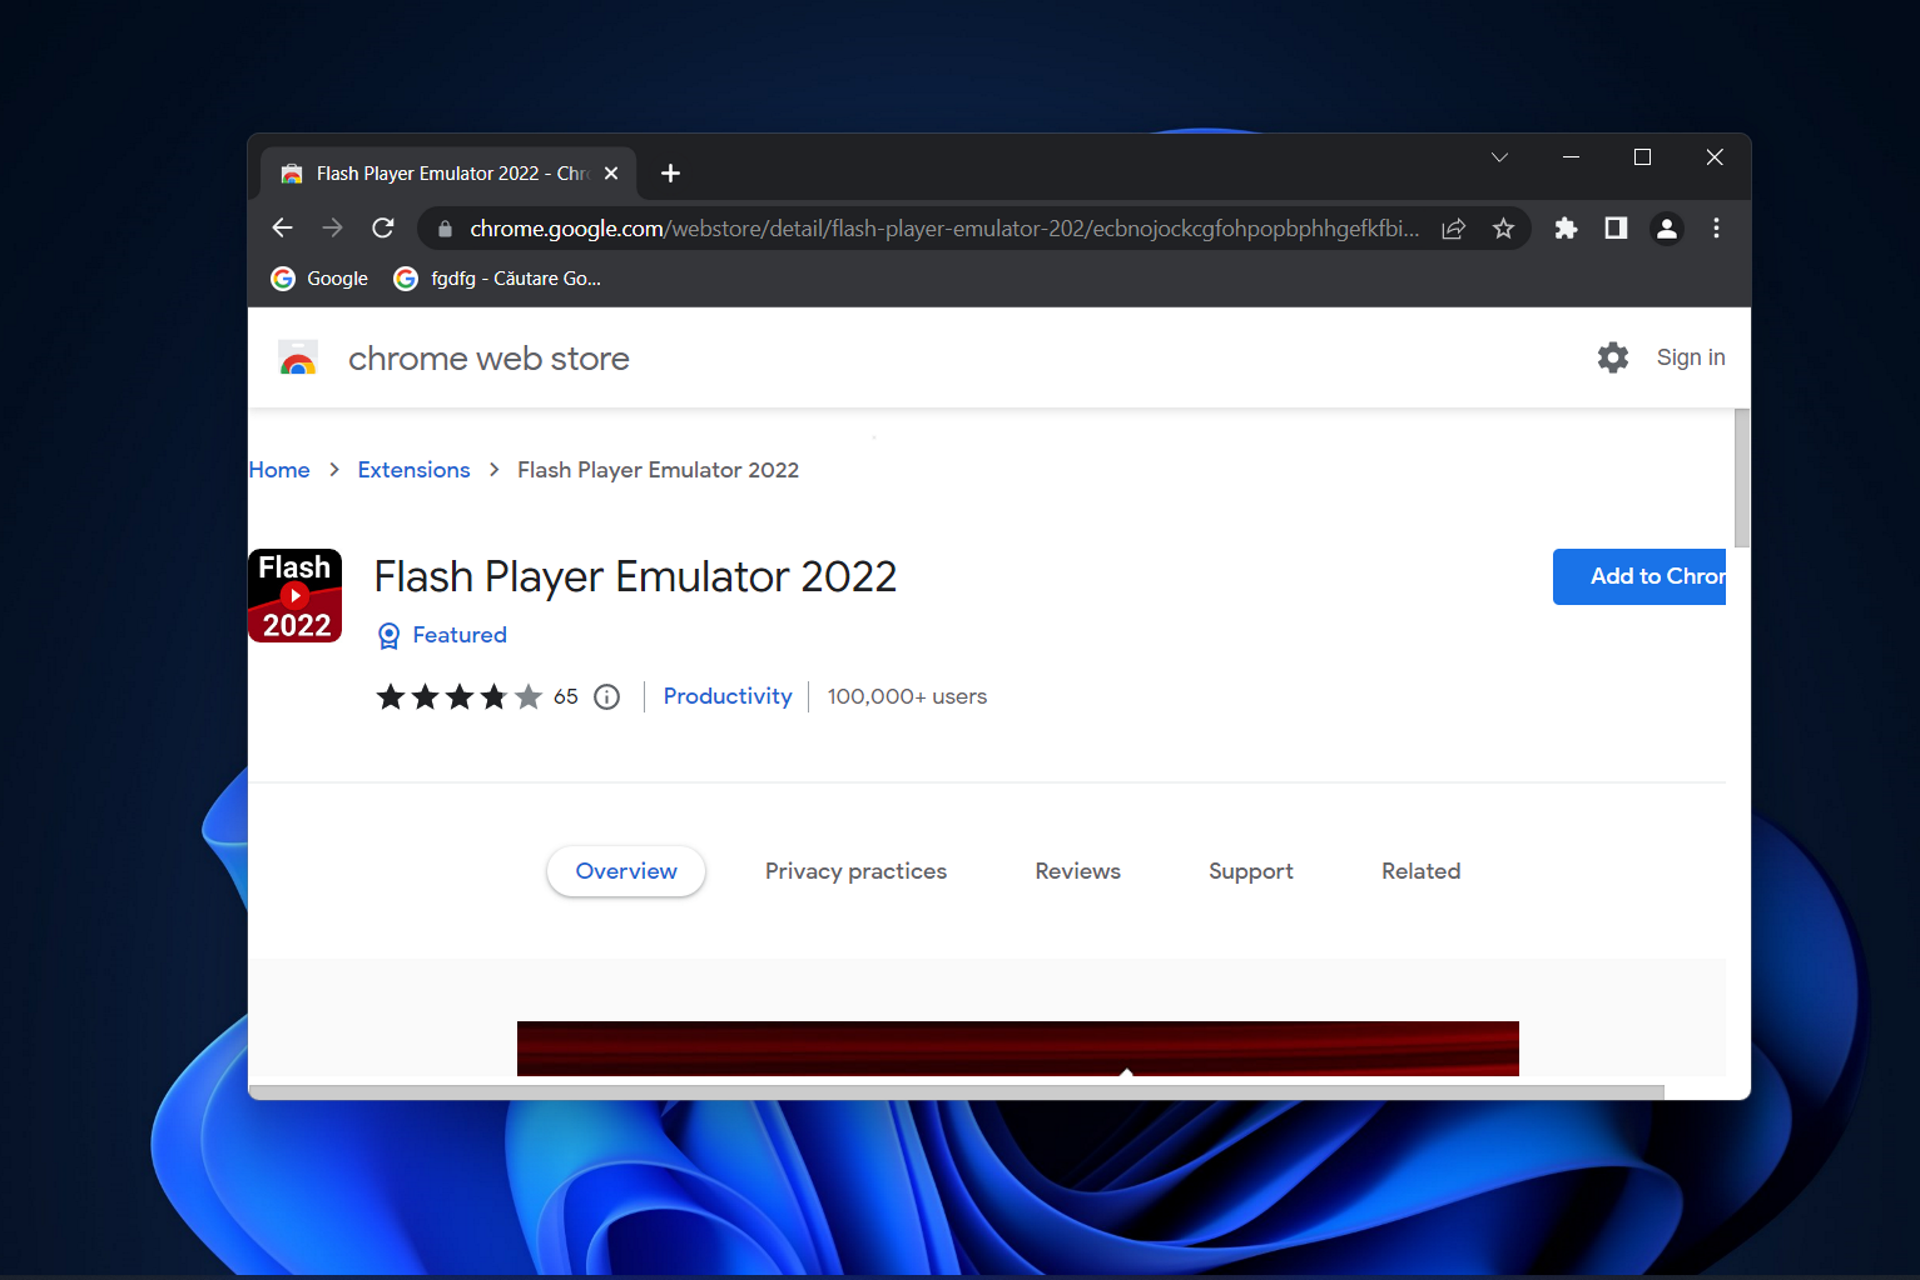
Task: Click the Google account profile icon
Action: pyautogui.click(x=1664, y=229)
